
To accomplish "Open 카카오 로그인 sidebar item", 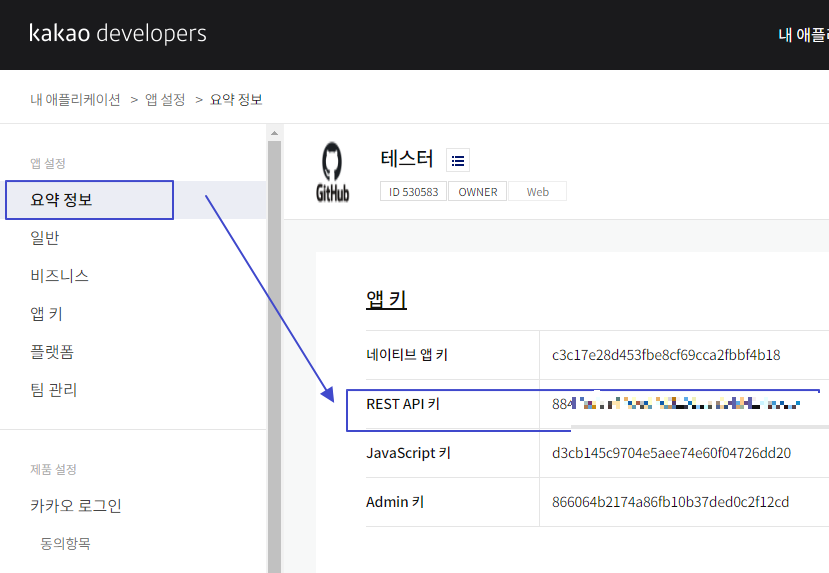I will (76, 506).
